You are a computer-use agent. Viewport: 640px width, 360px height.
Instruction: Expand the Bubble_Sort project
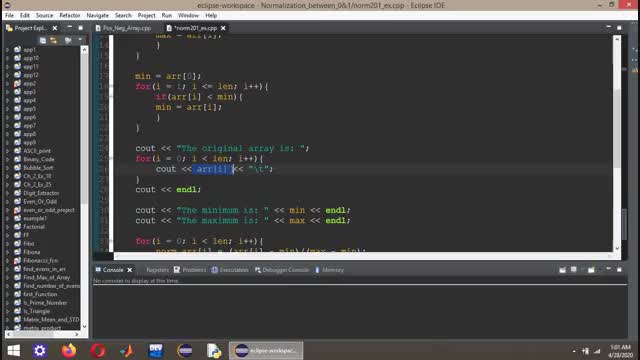pyautogui.click(x=7, y=168)
